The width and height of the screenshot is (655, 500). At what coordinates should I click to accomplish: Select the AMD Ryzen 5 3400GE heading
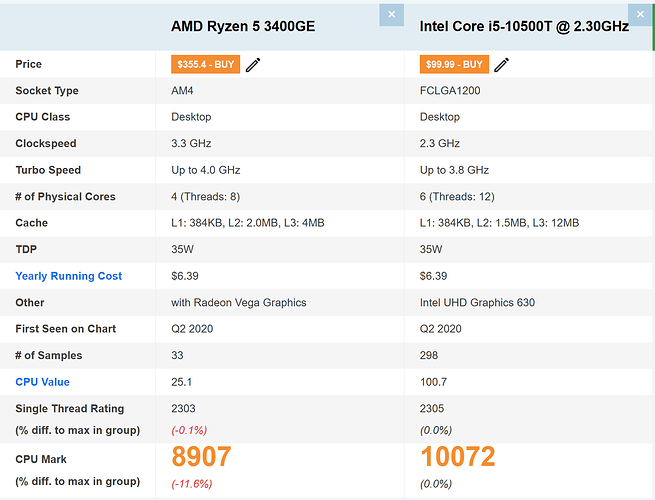point(243,27)
